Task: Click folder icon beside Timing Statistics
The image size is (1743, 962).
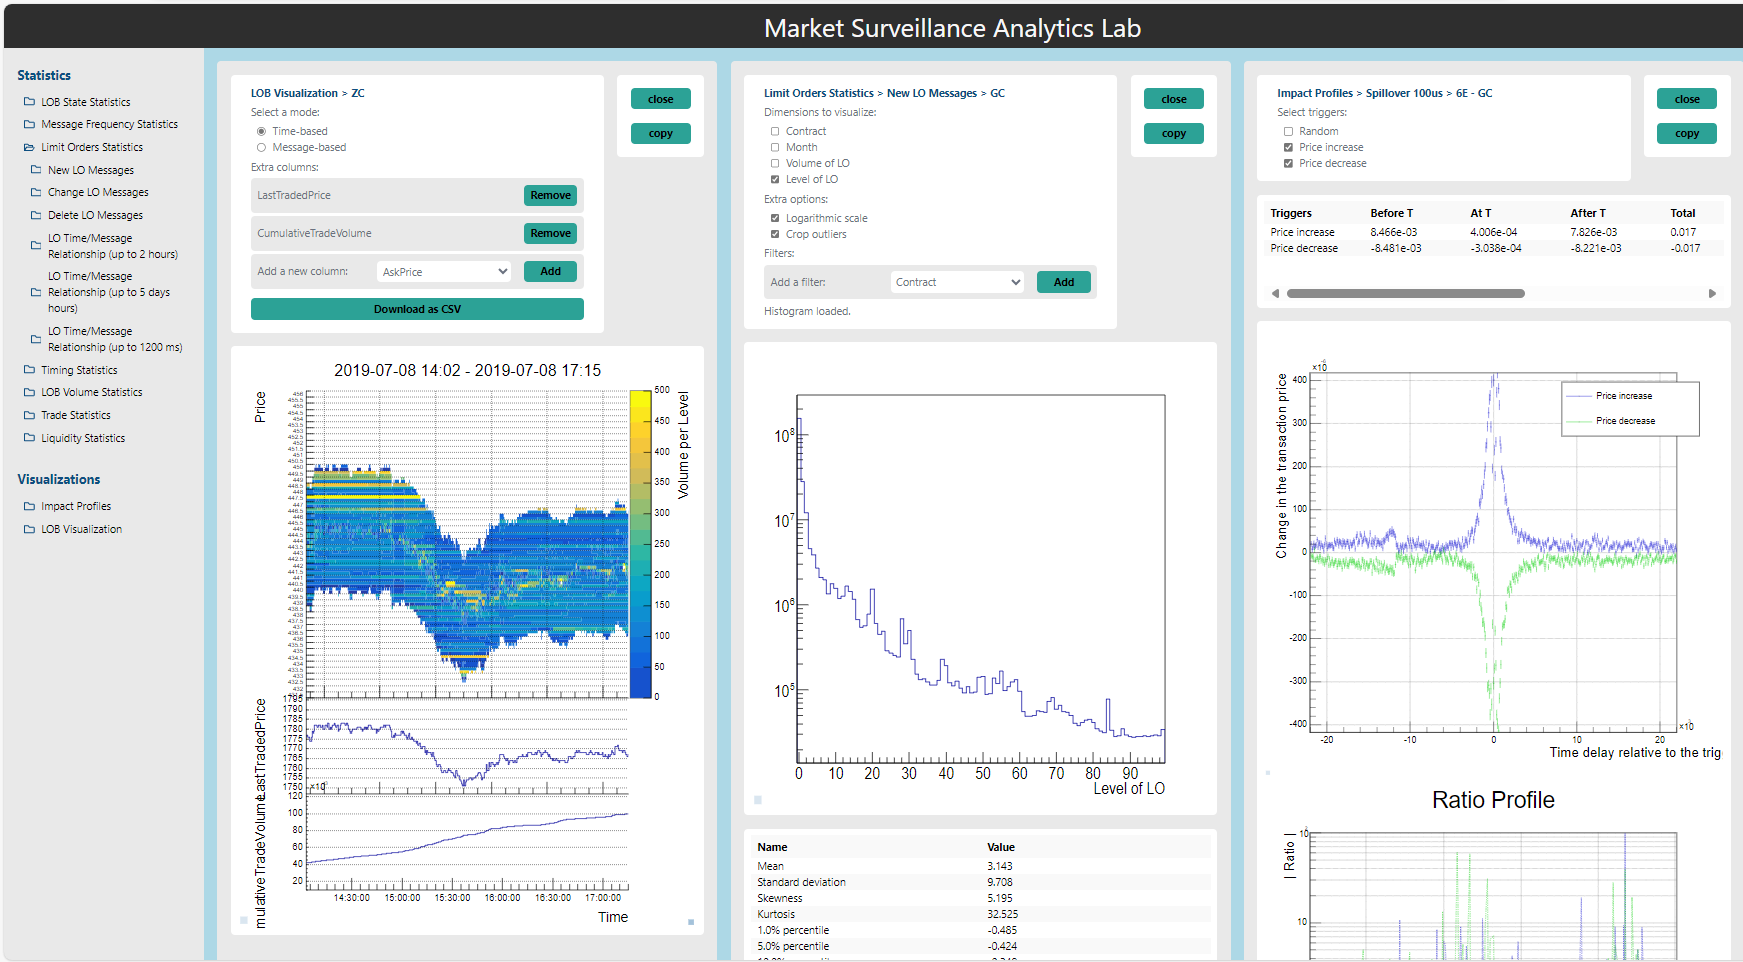Action: click(x=29, y=370)
